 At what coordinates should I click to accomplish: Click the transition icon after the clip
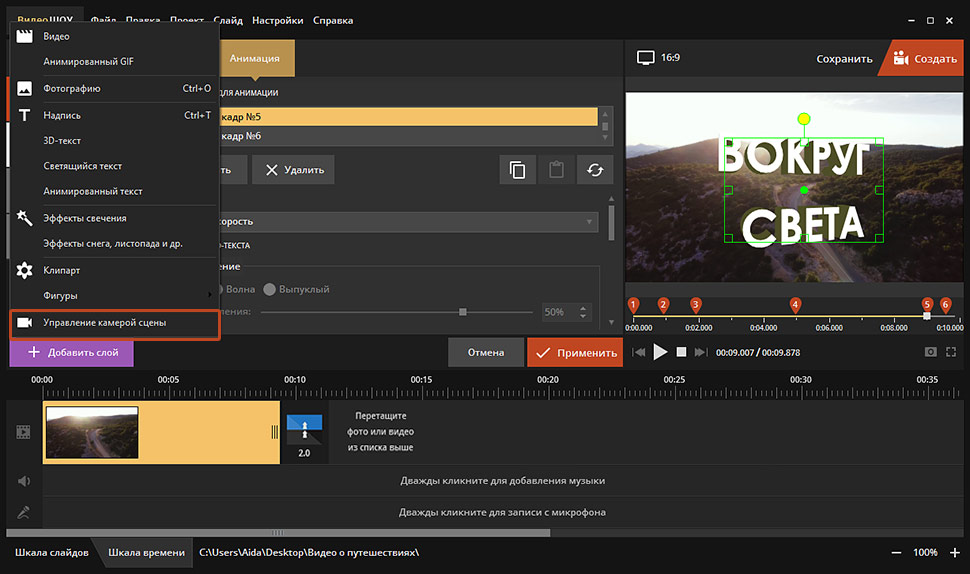tap(304, 431)
